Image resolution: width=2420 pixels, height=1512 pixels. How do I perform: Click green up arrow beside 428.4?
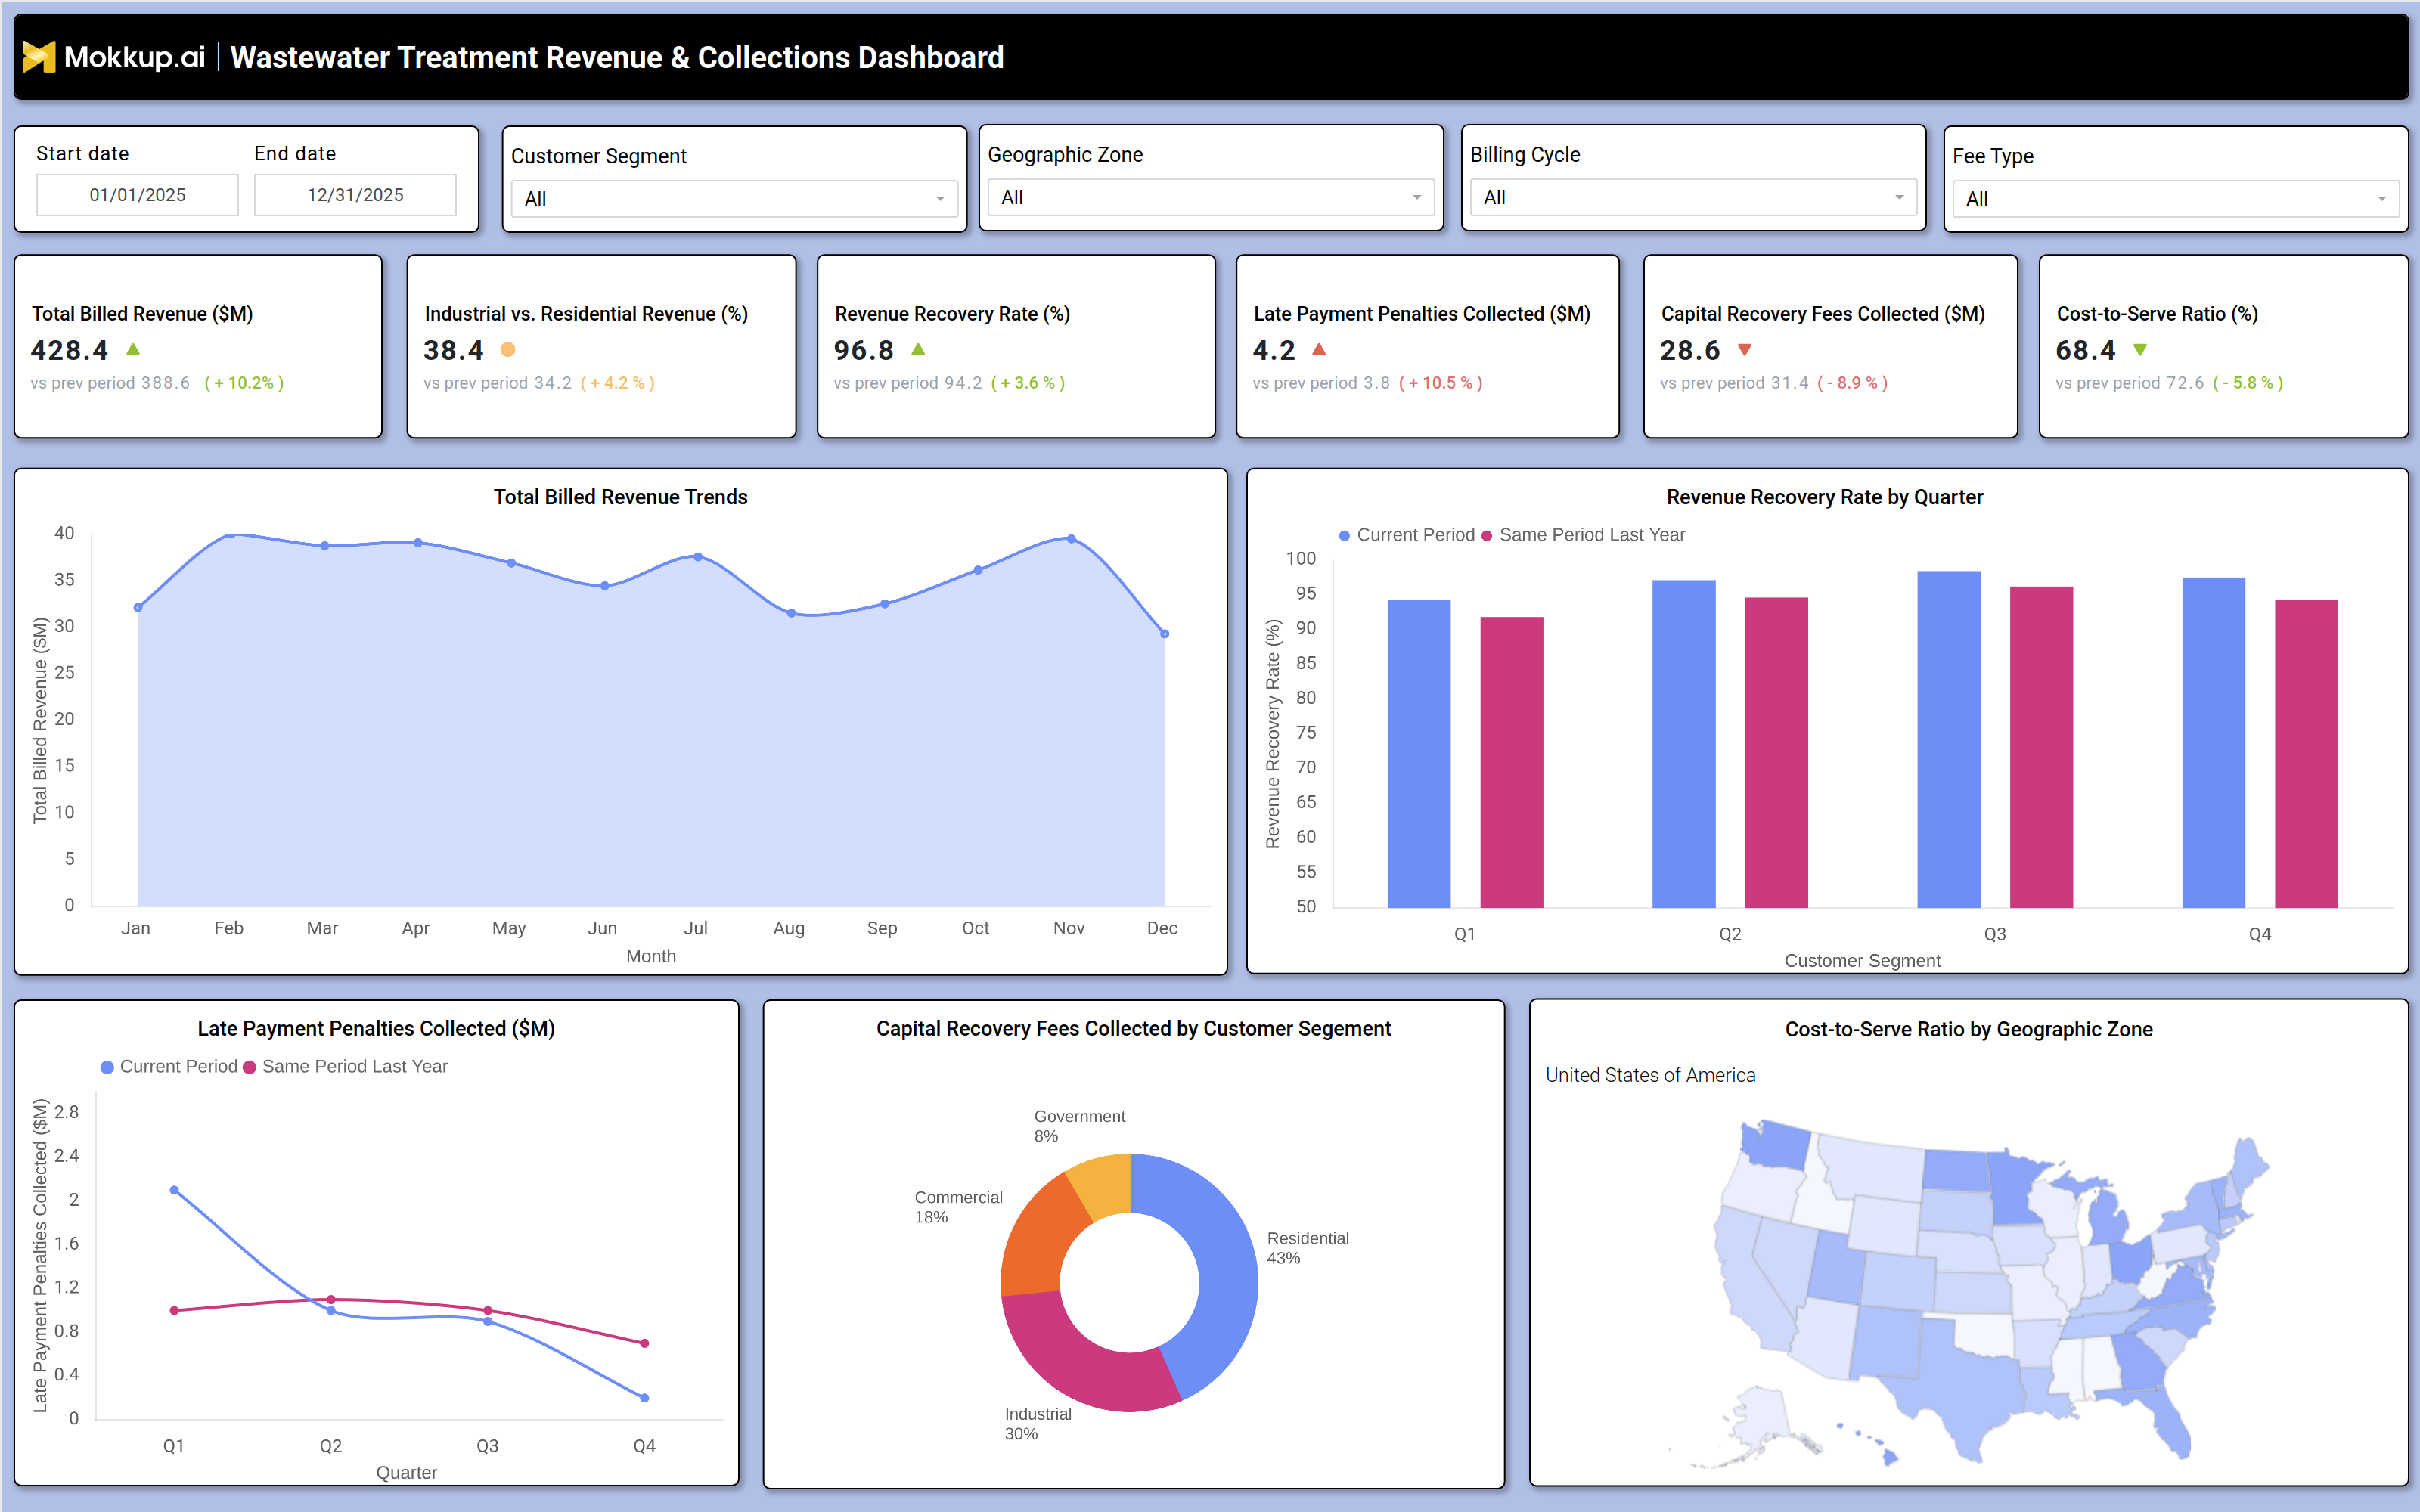tap(133, 349)
